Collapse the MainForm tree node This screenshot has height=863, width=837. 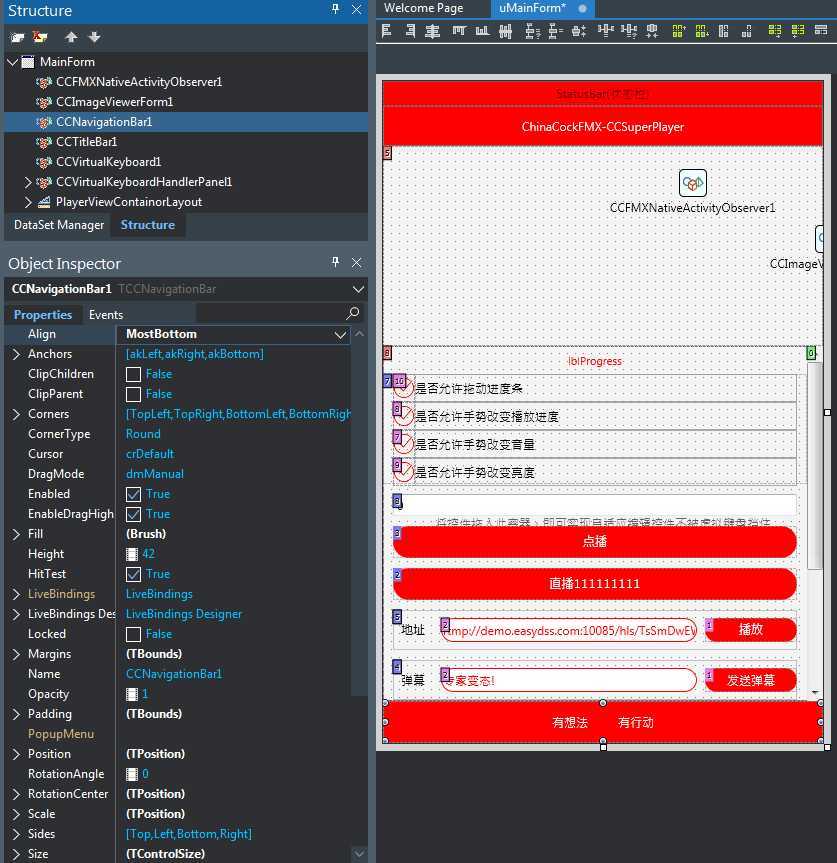point(13,62)
